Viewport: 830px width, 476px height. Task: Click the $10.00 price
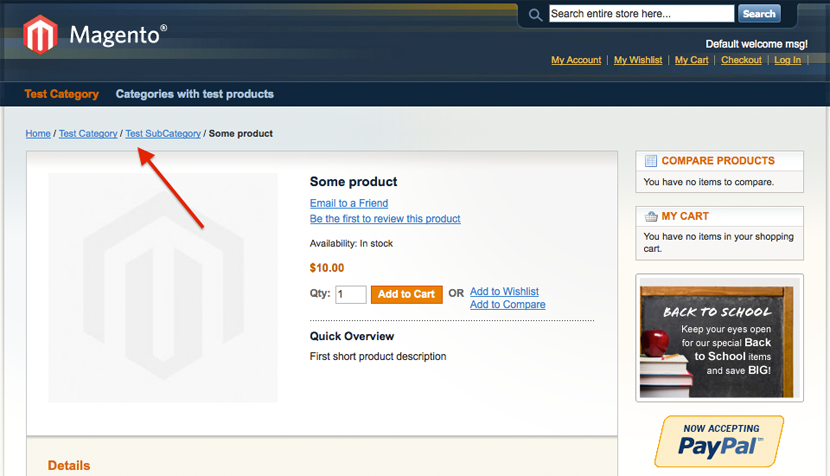point(327,268)
